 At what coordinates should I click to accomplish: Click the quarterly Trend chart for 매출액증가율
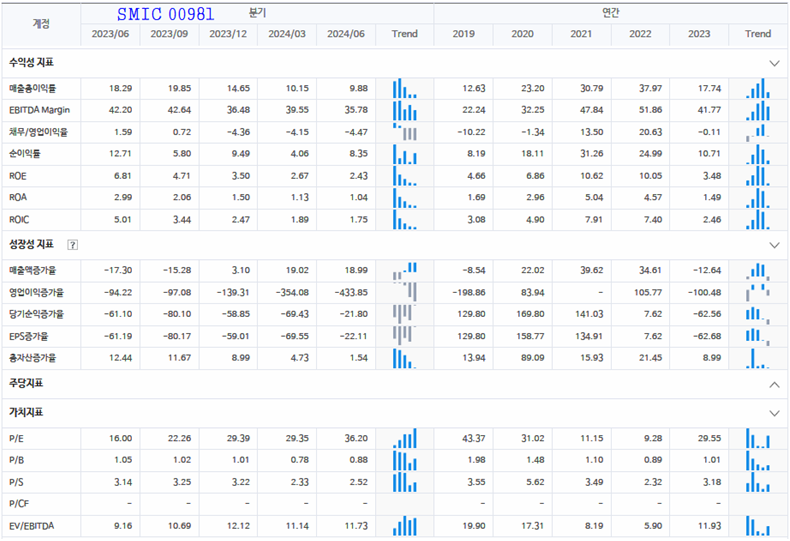tap(405, 271)
